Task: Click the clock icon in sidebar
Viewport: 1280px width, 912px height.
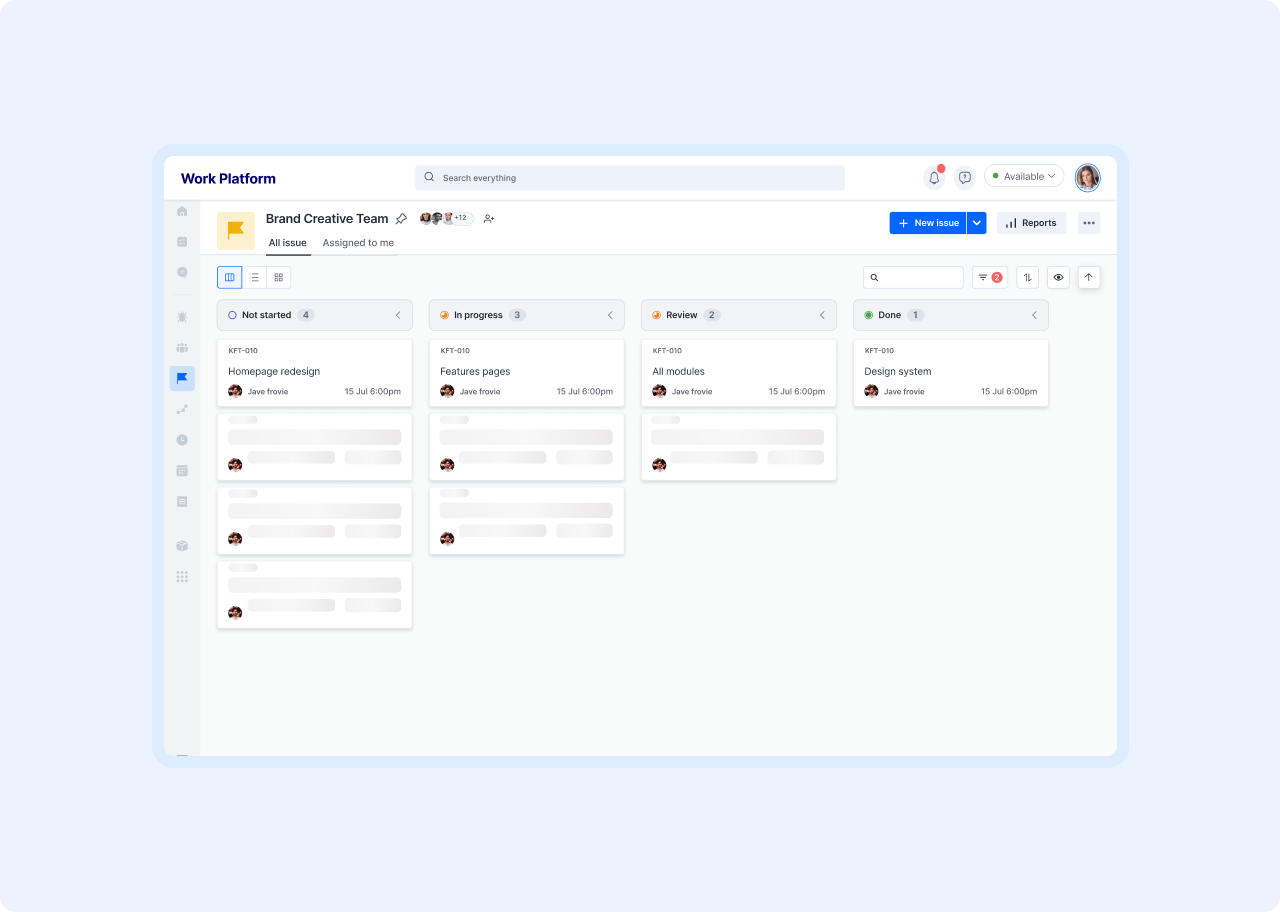Action: [x=182, y=440]
